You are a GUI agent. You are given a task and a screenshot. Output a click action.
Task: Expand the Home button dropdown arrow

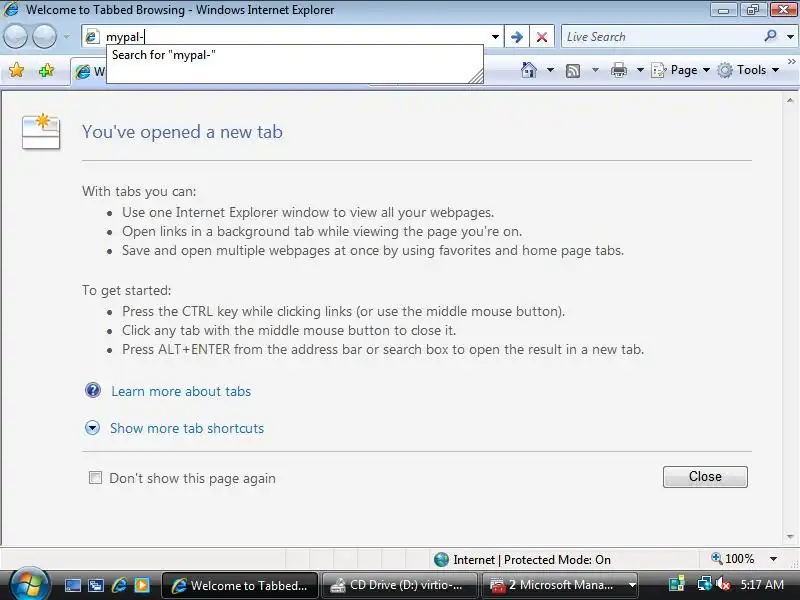[550, 70]
